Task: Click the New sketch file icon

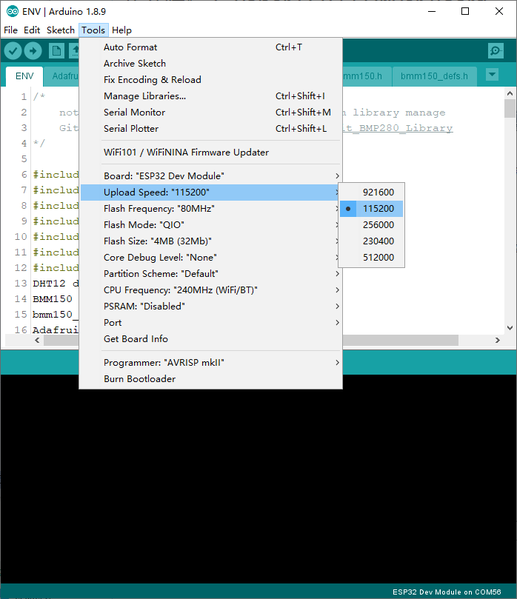Action: pyautogui.click(x=57, y=51)
